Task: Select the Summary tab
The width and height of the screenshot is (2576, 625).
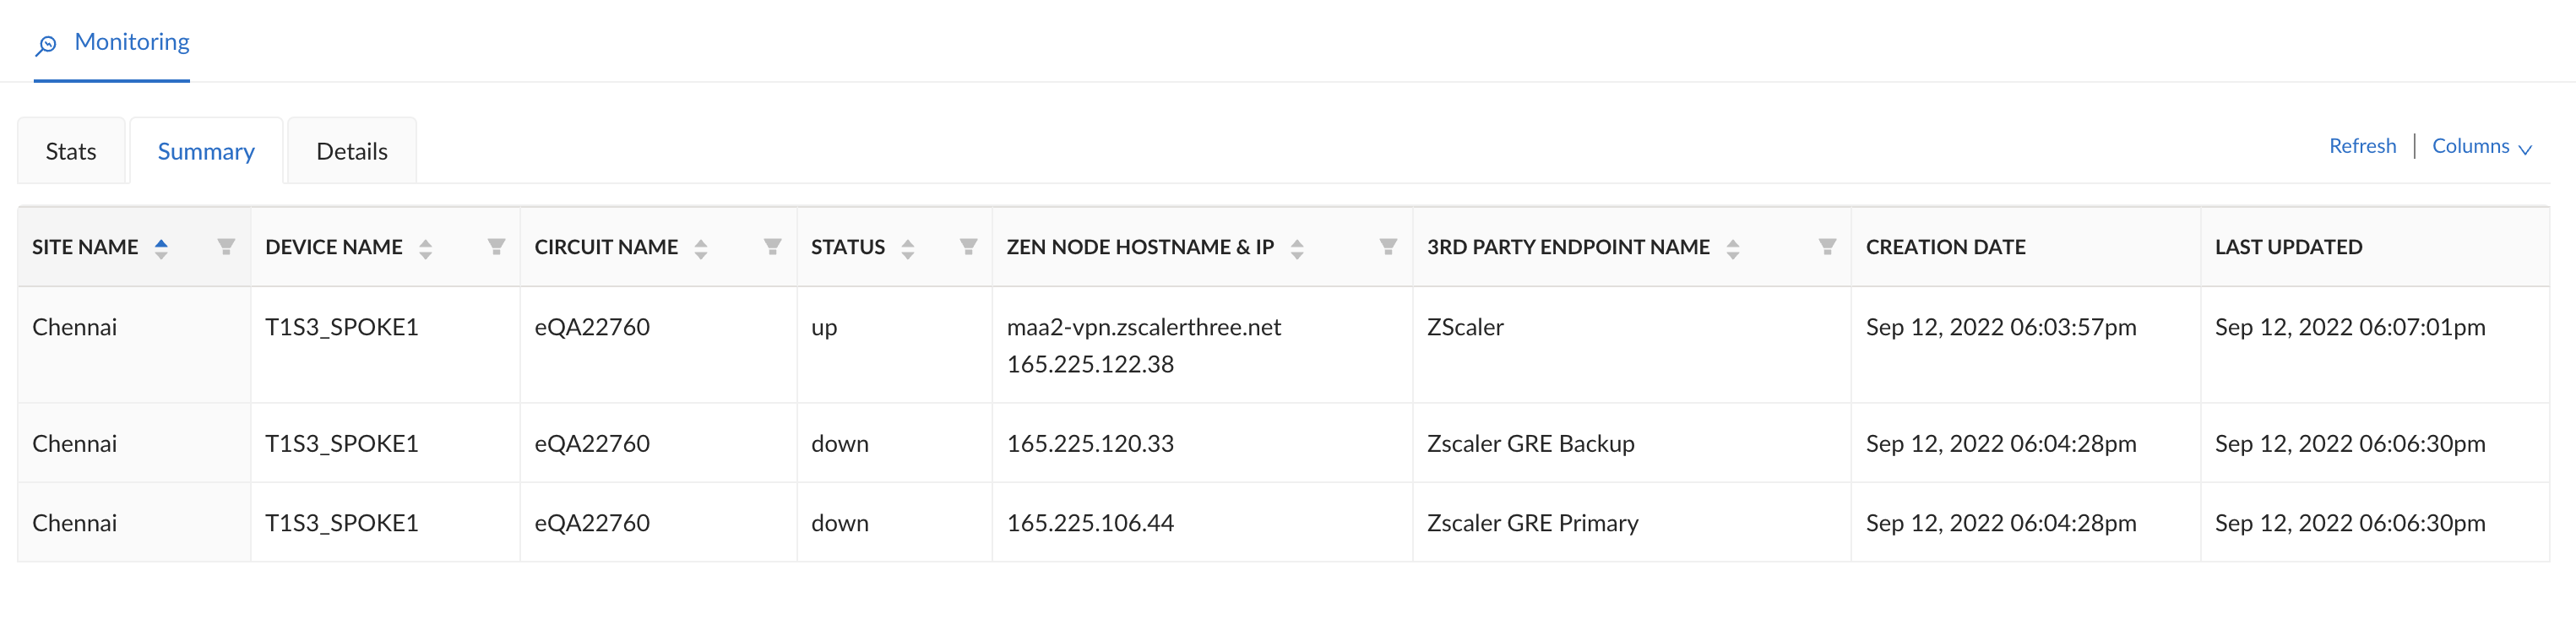Action: point(206,151)
